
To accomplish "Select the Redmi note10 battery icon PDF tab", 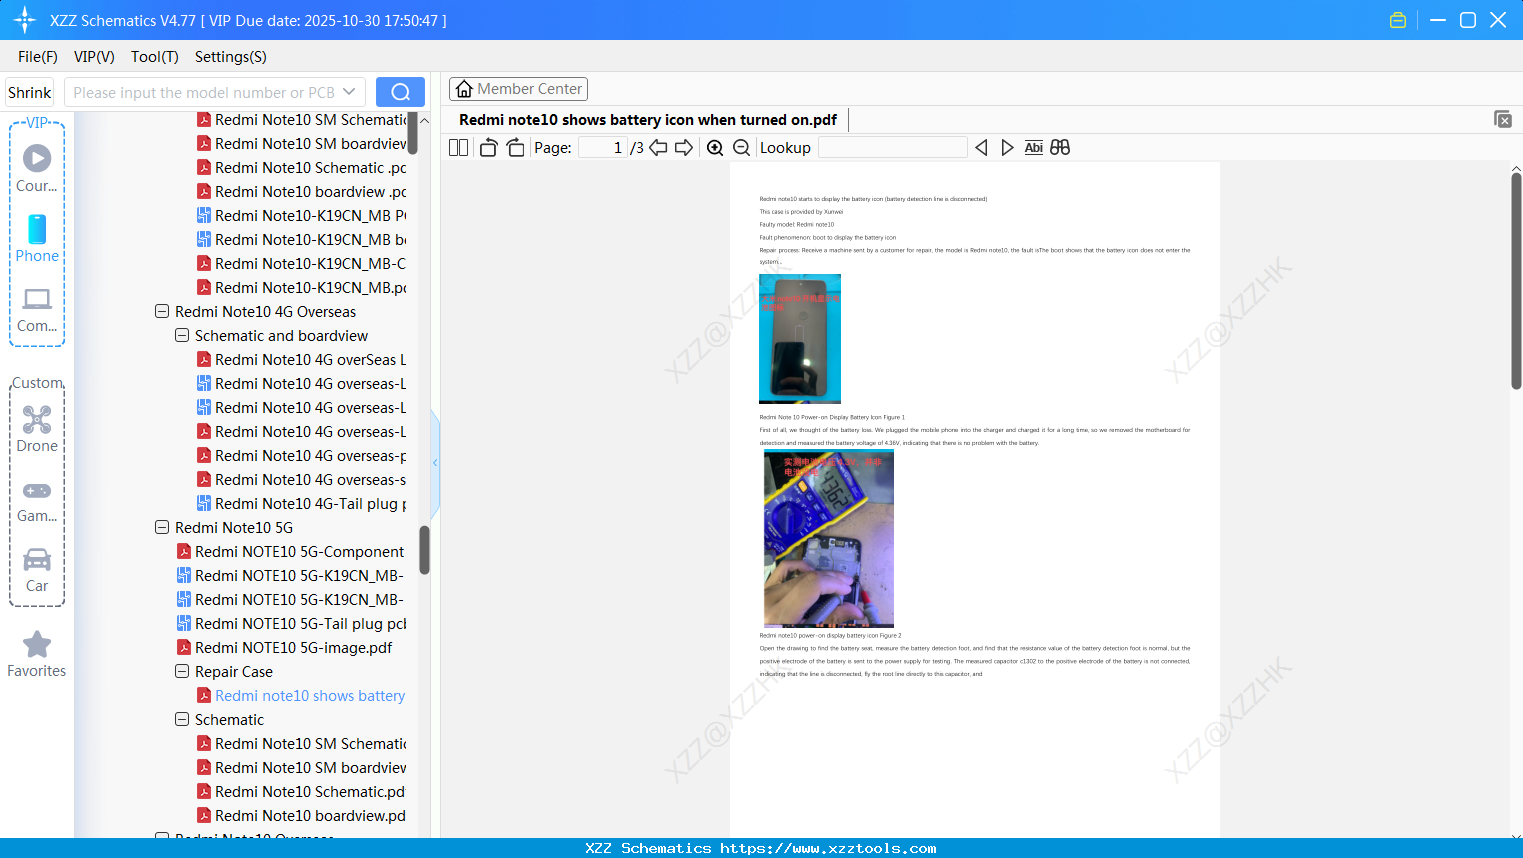I will click(648, 120).
